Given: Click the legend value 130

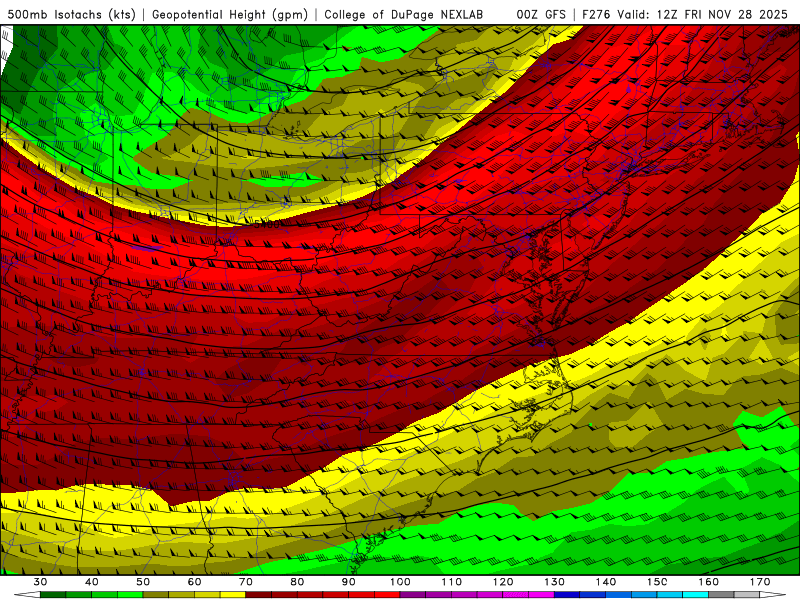Looking at the screenshot, I should point(555,582).
